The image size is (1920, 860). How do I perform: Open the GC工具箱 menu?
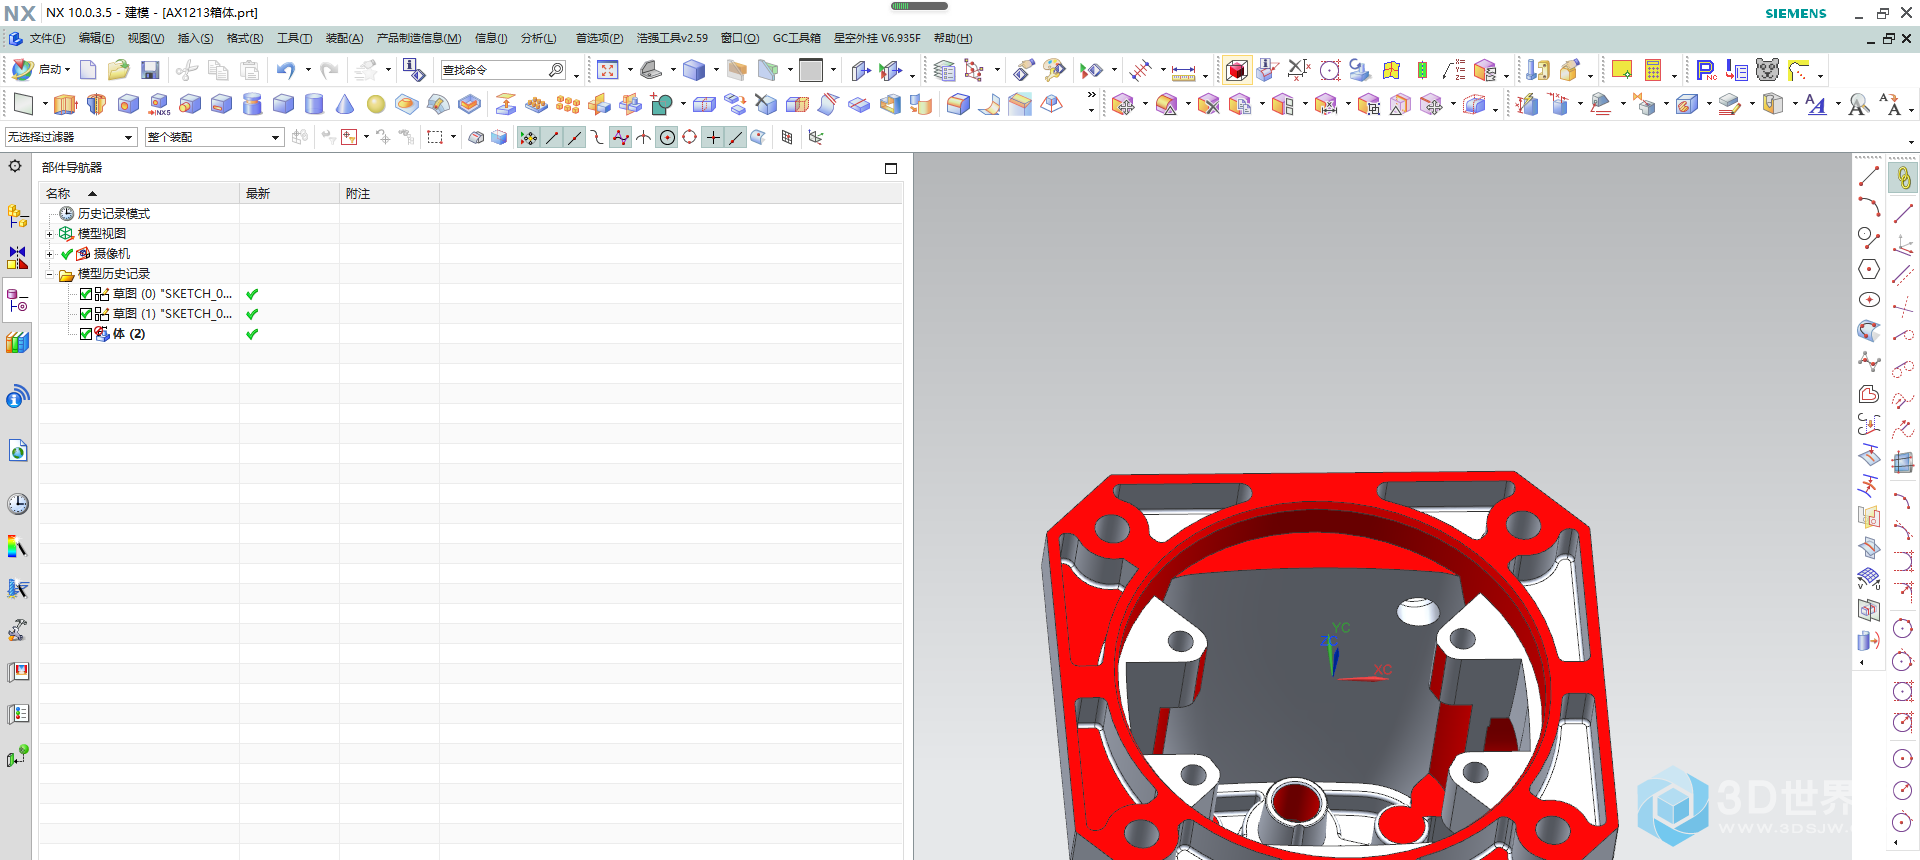(x=796, y=38)
